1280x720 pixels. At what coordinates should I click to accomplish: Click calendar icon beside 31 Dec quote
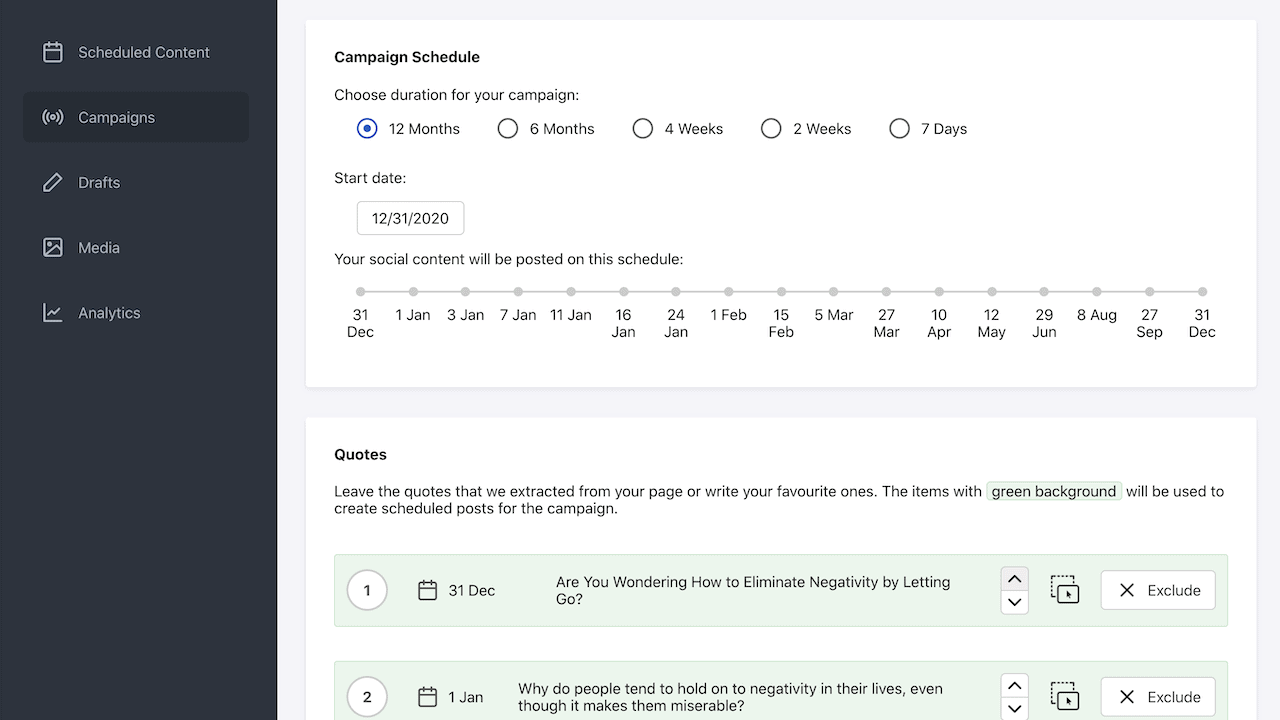click(427, 590)
